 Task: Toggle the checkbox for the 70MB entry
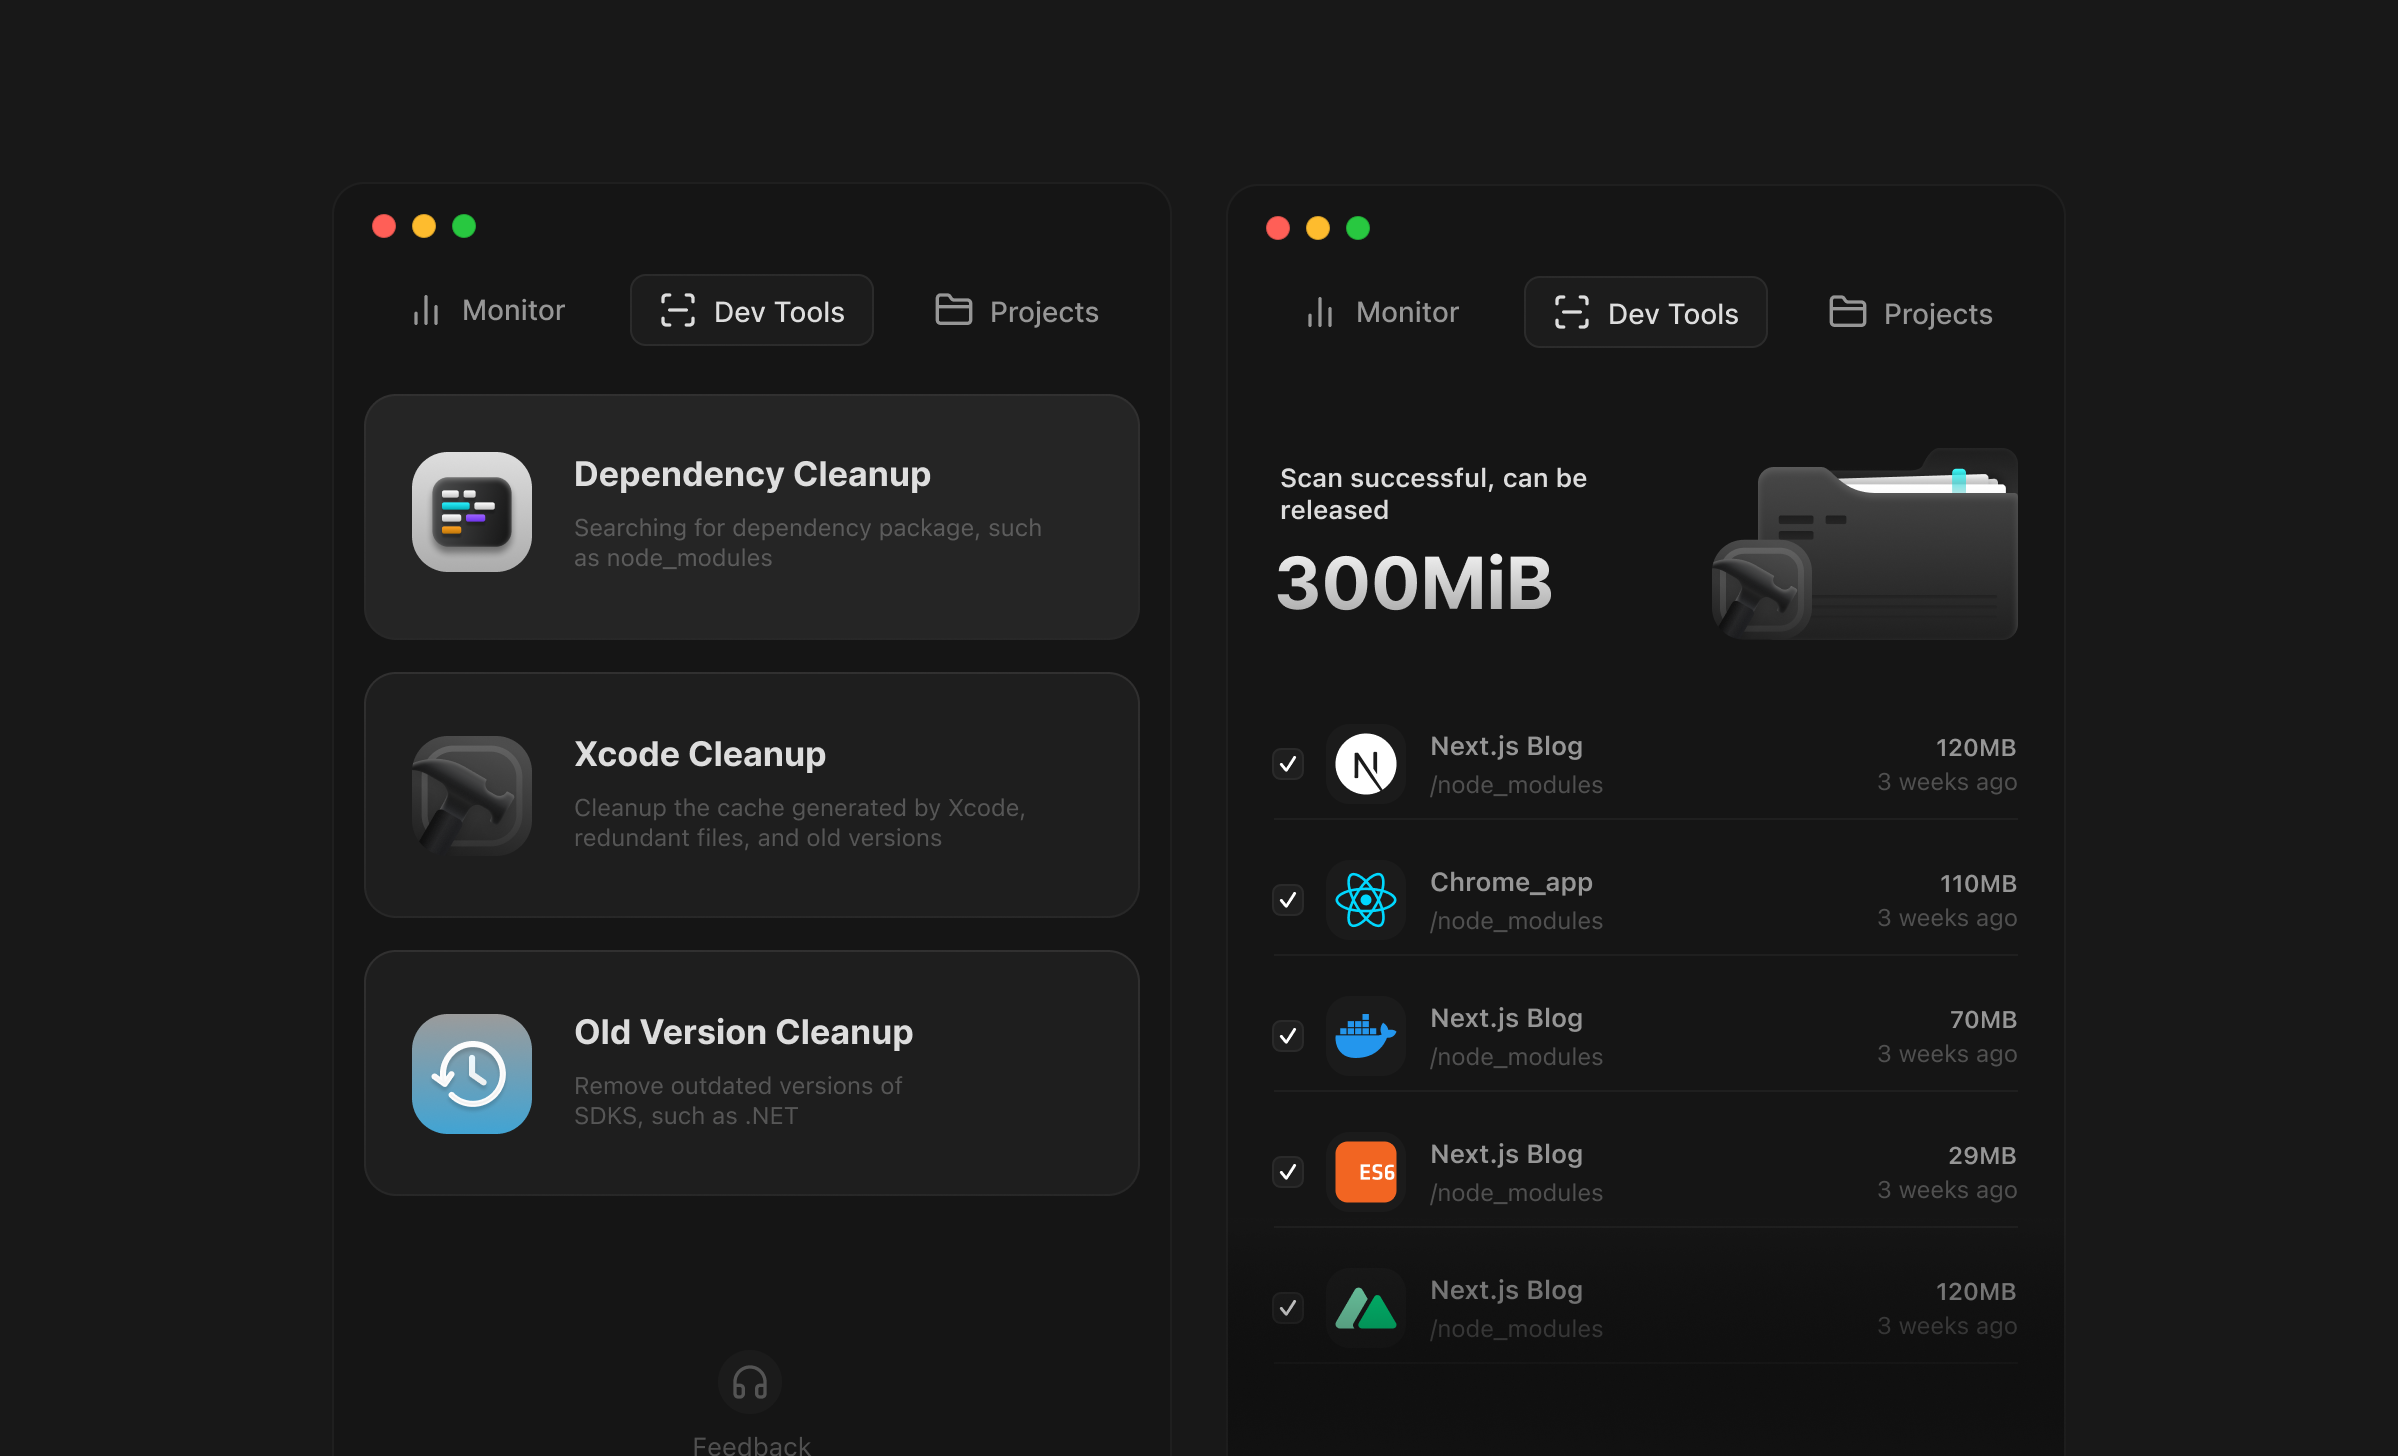click(1288, 1036)
